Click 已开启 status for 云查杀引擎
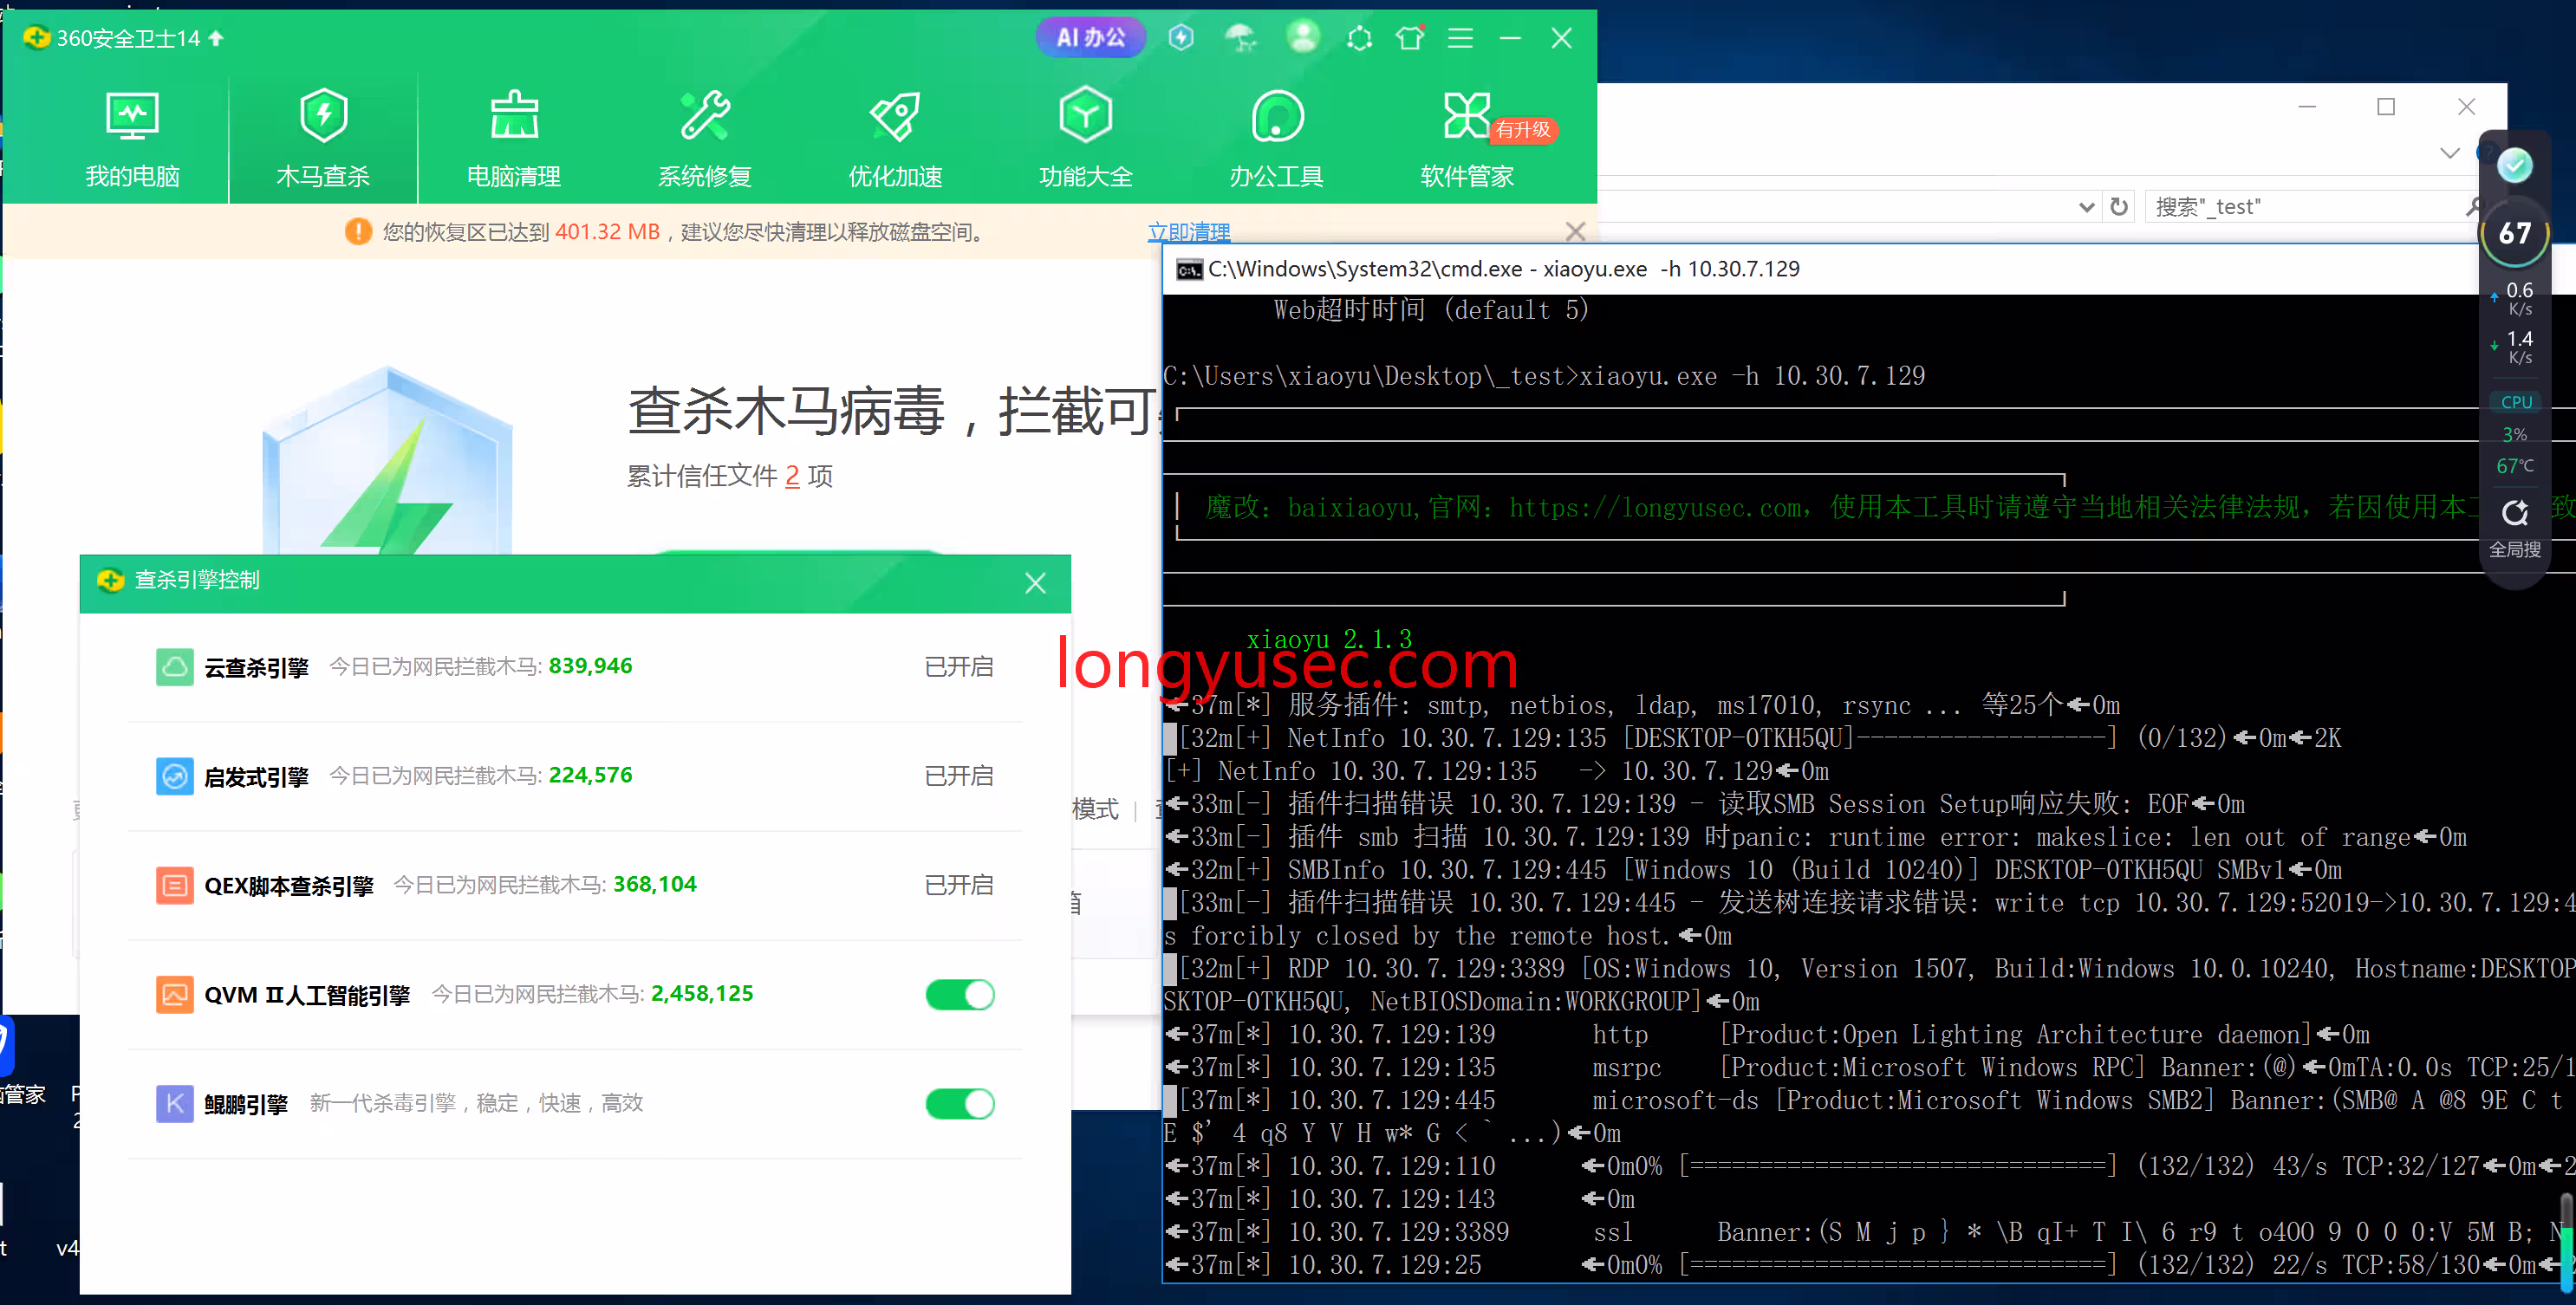 [x=958, y=666]
